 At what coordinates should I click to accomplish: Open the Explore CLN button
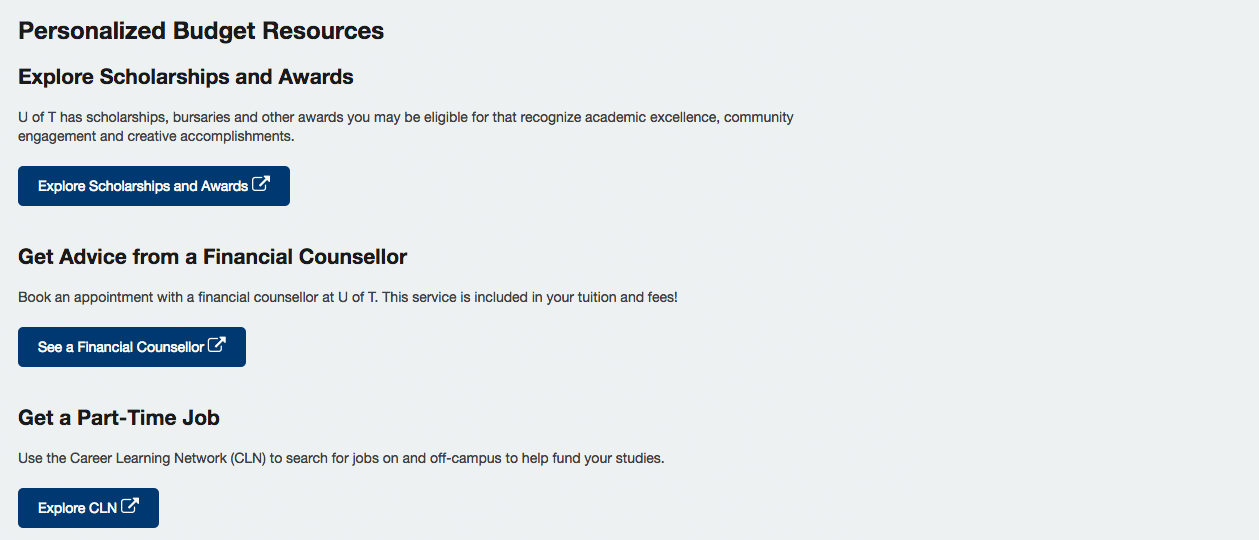pos(88,508)
